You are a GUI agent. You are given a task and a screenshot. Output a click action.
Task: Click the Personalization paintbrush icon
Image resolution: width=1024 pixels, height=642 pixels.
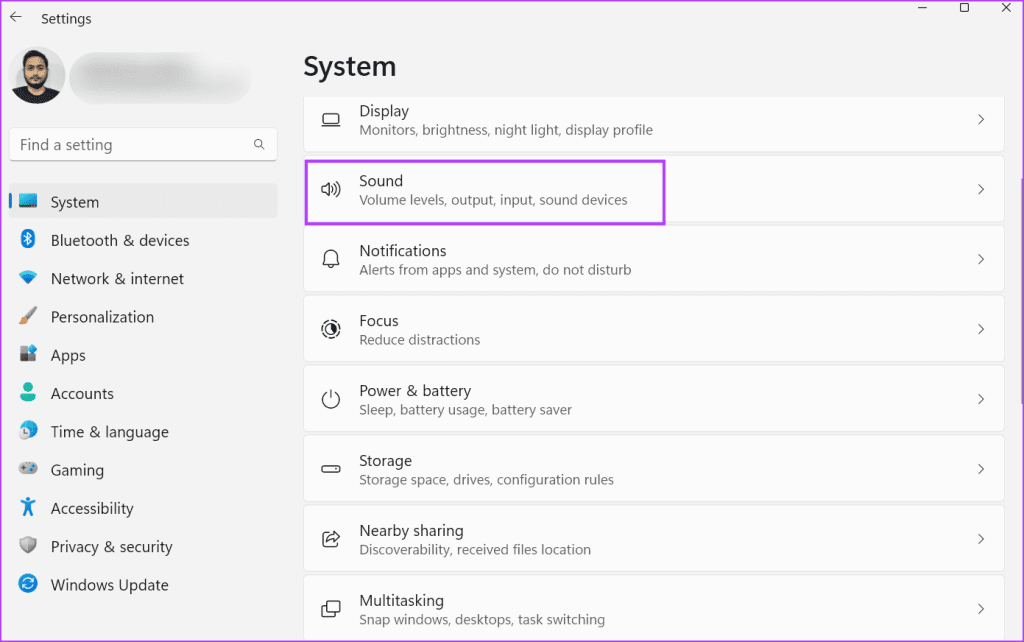pos(28,317)
